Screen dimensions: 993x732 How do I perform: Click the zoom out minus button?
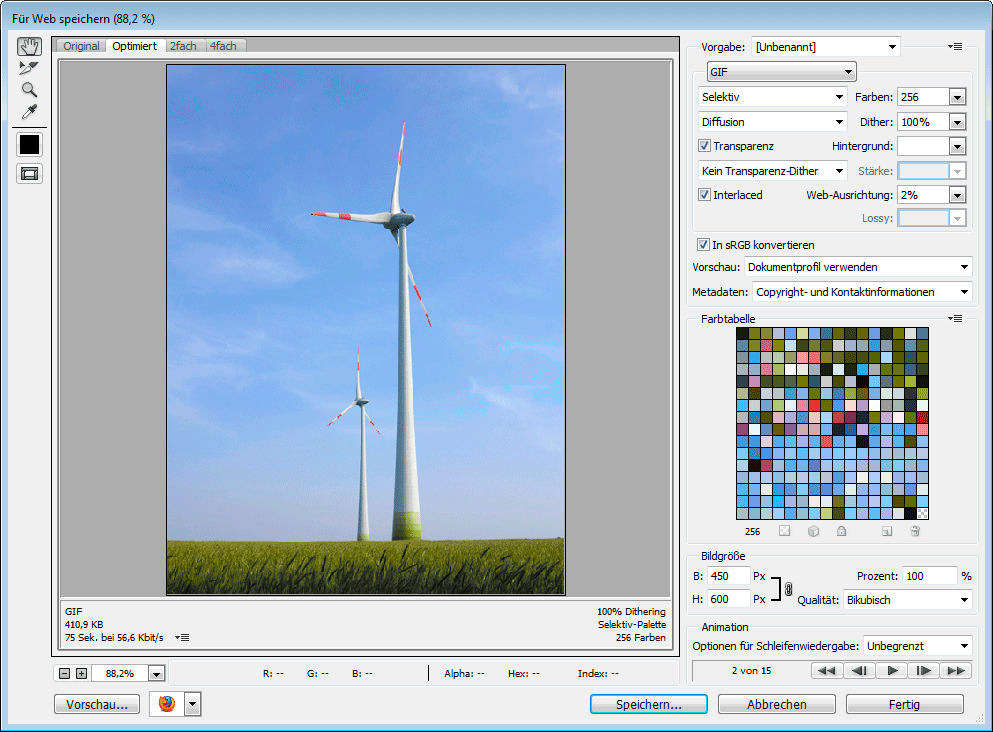tap(65, 673)
